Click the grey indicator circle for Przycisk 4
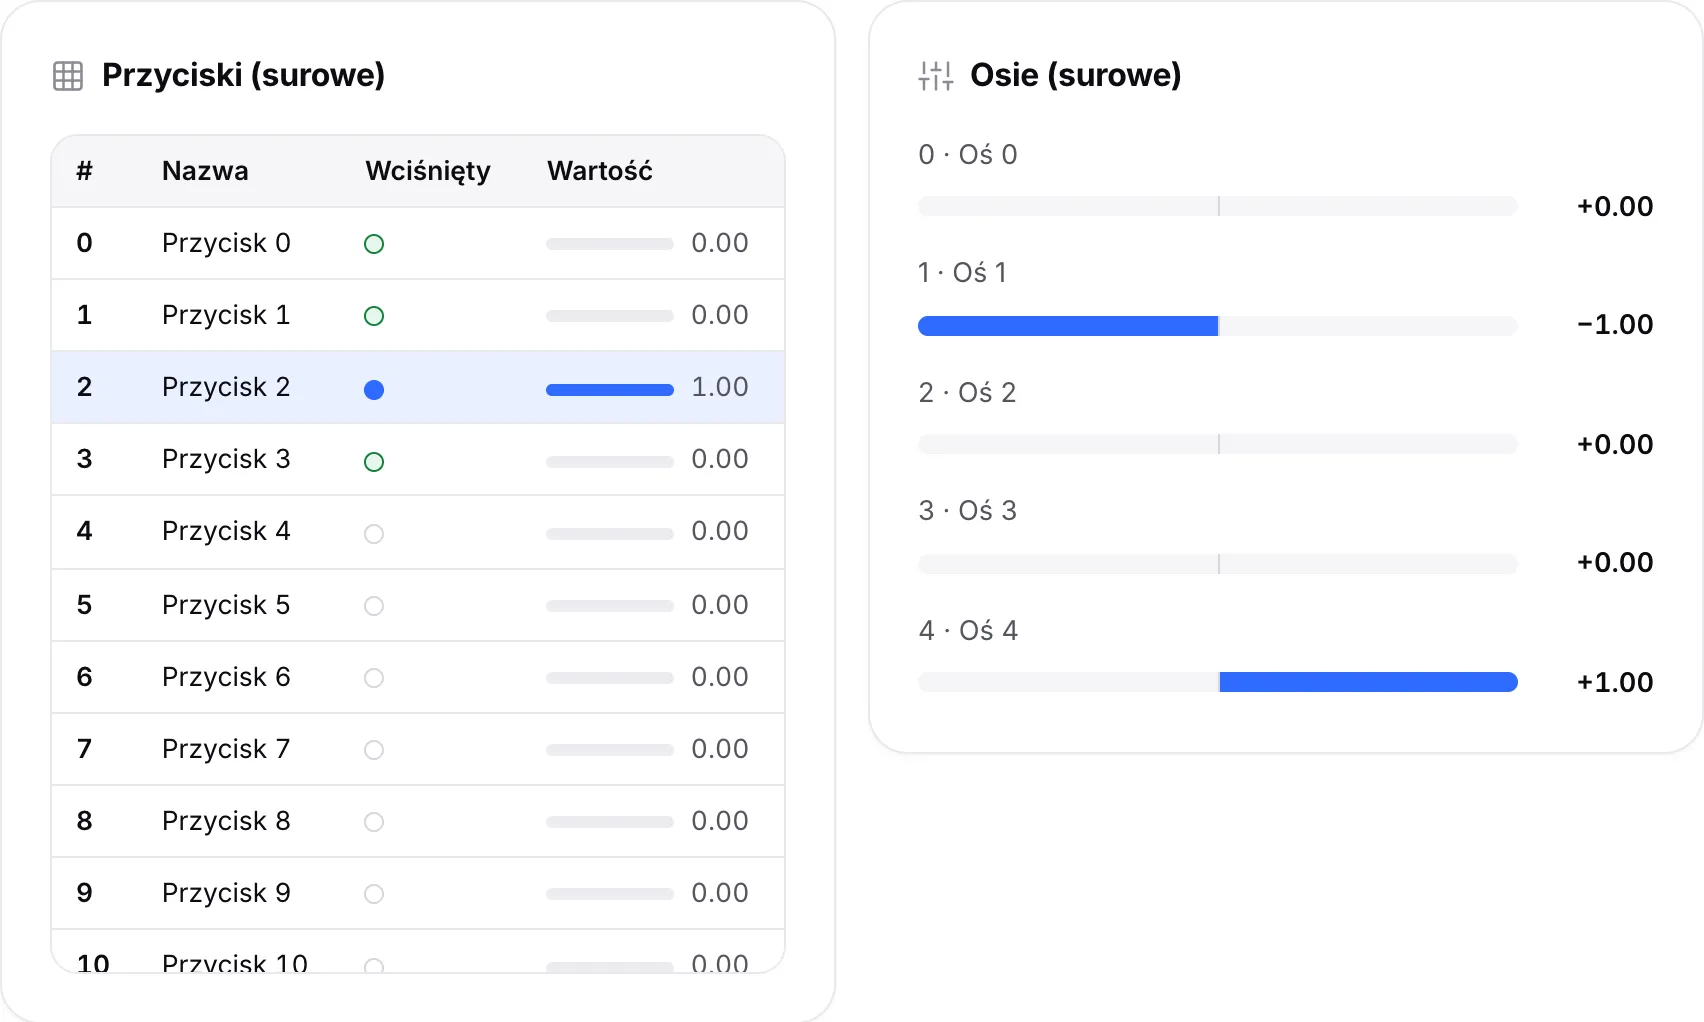 tap(374, 534)
